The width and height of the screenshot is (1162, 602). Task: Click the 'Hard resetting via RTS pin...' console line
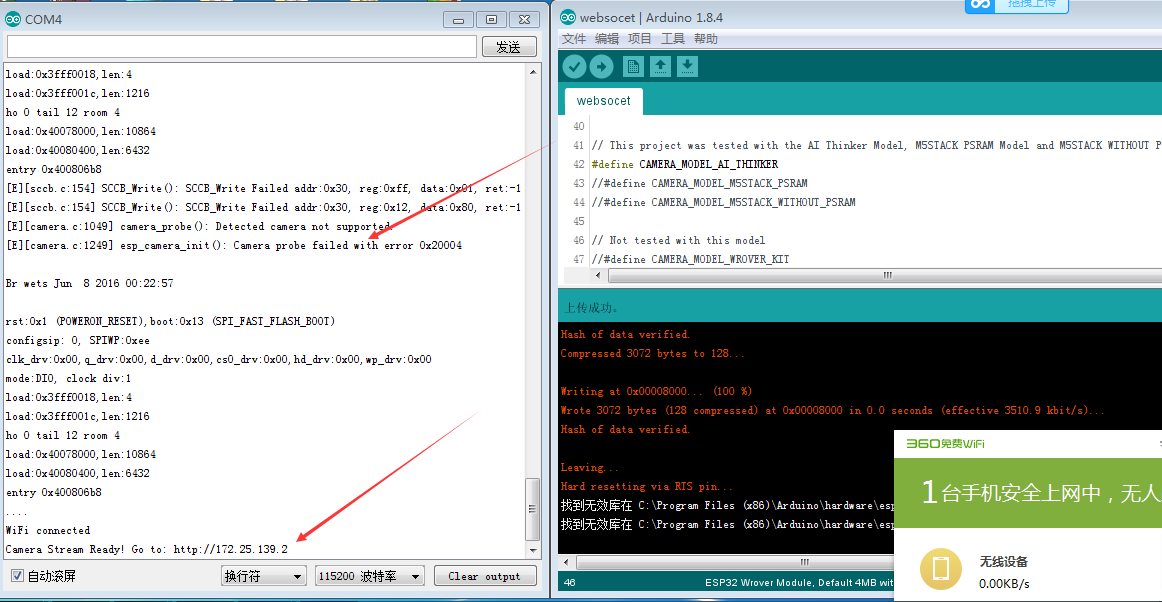(647, 486)
